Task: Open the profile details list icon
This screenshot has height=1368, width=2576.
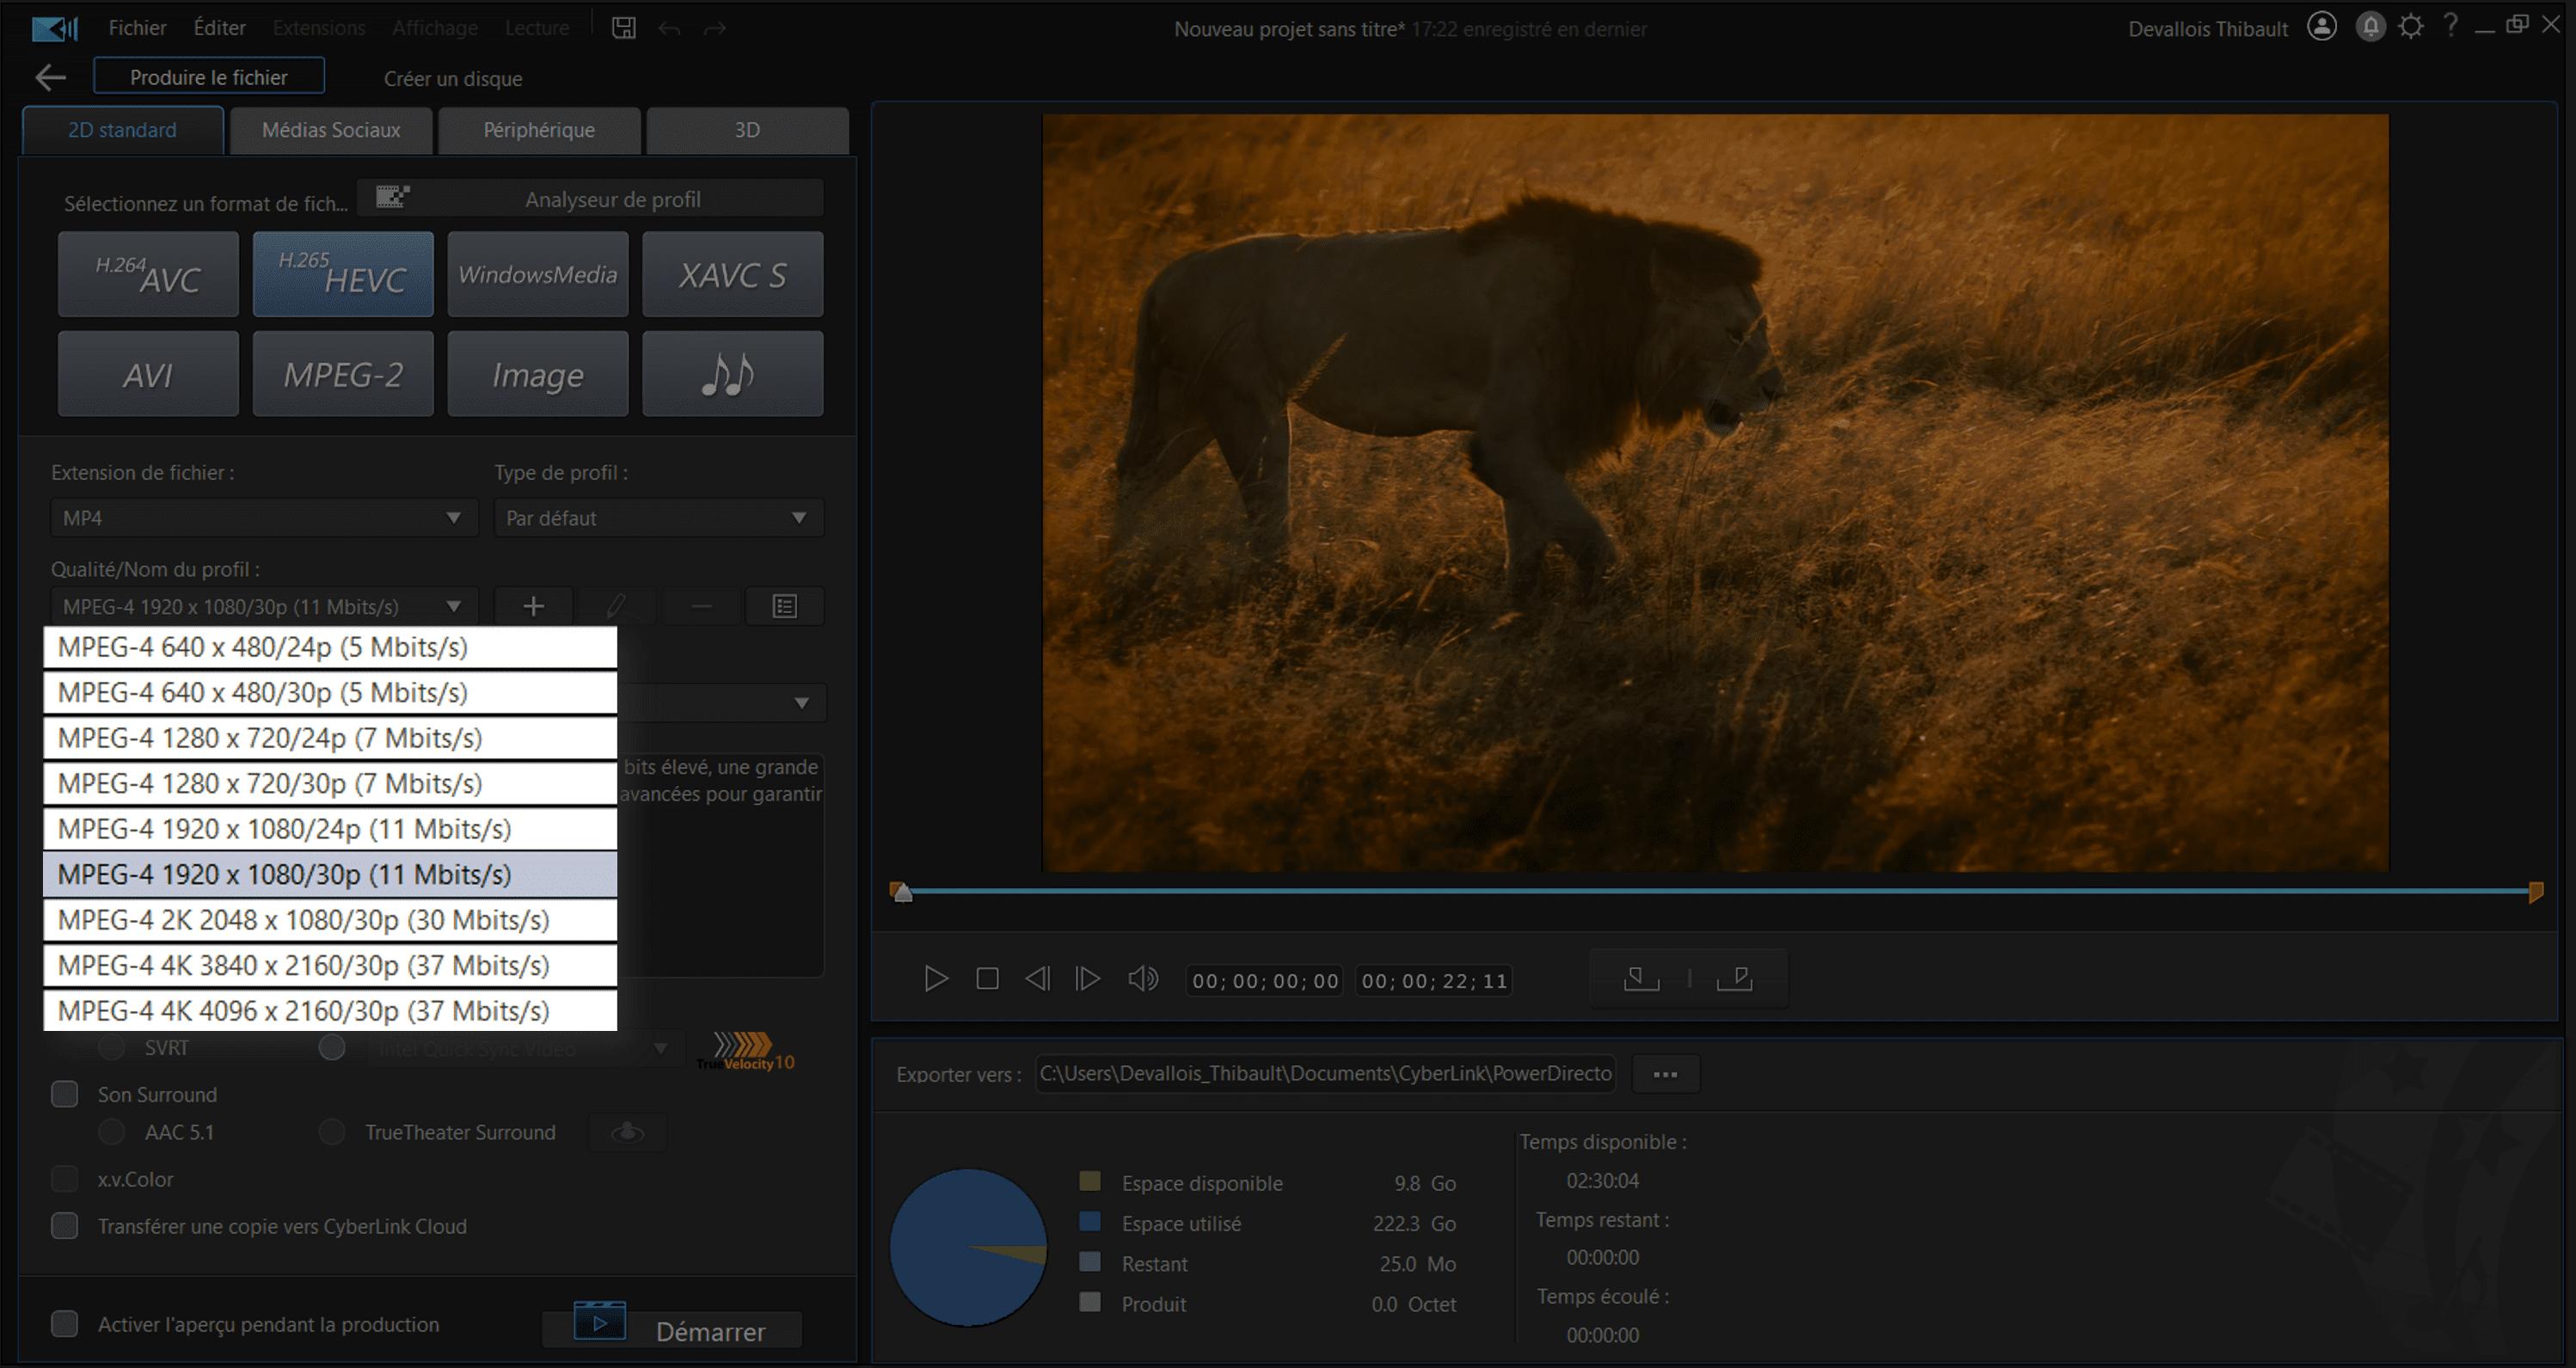Action: tap(784, 606)
